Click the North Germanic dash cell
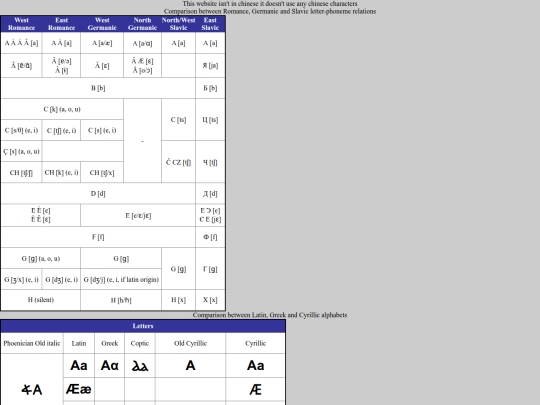 pyautogui.click(x=142, y=141)
